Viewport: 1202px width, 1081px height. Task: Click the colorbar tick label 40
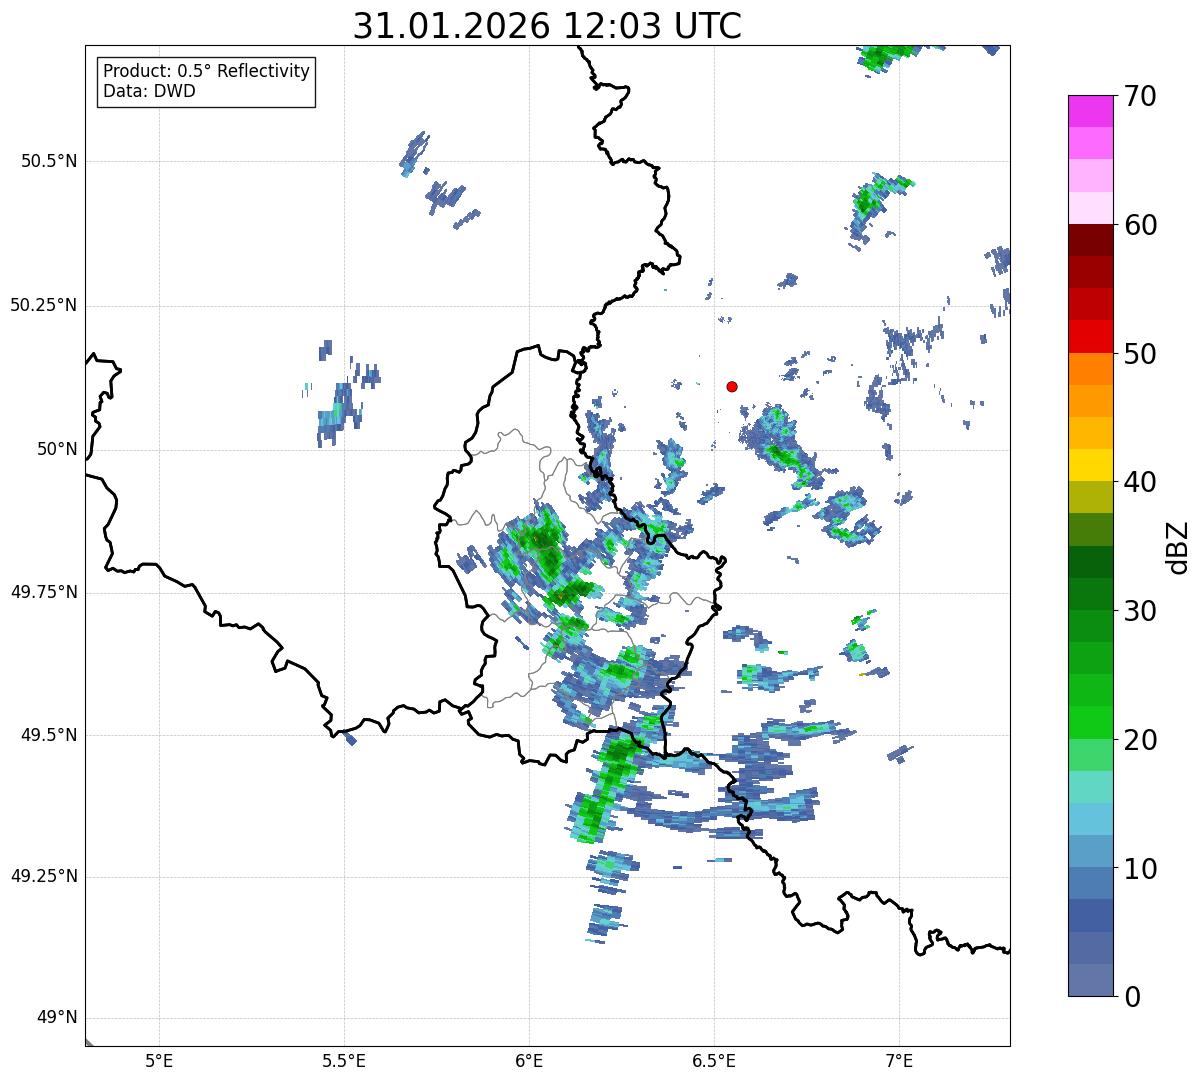[x=1140, y=483]
